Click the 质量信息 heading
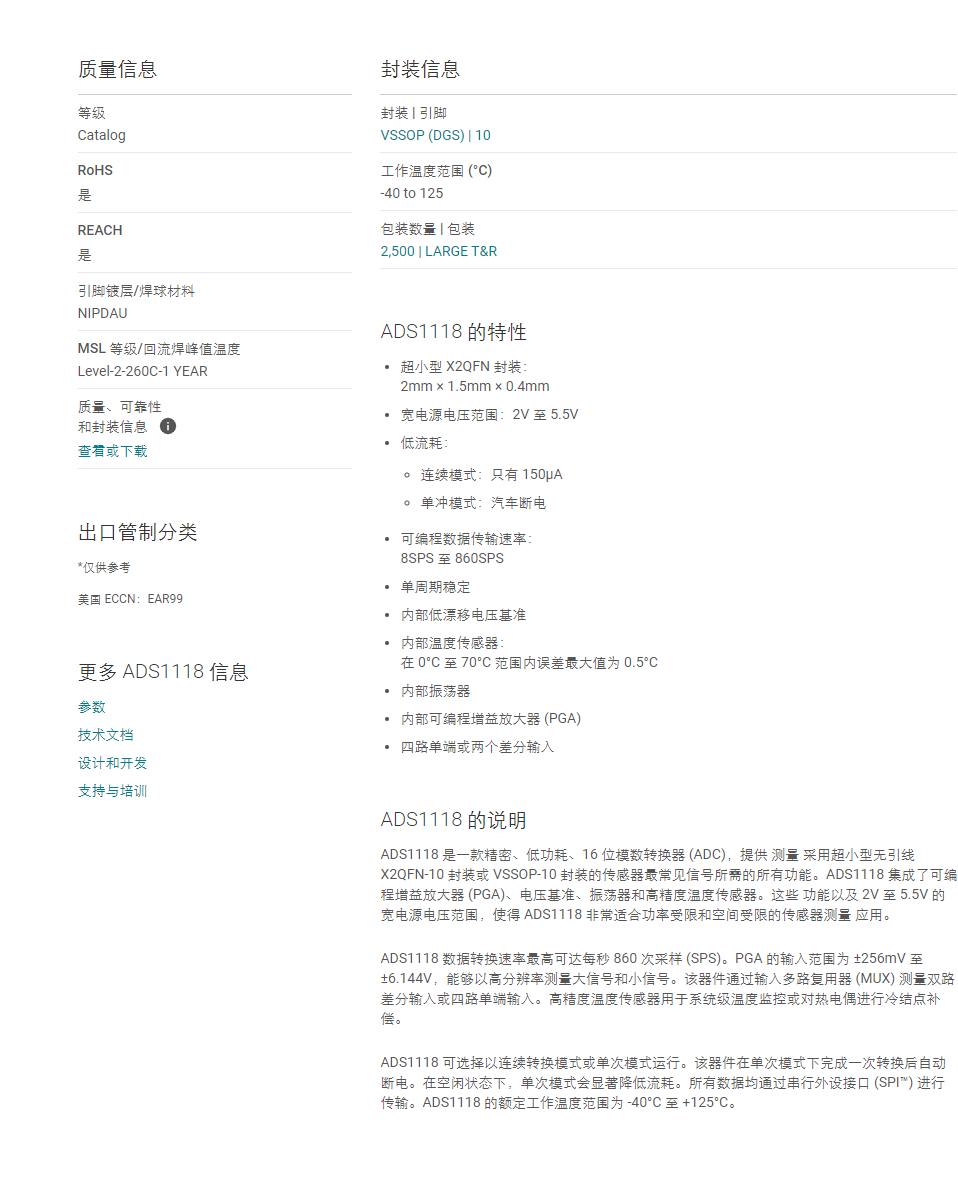958x1203 pixels. 117,69
